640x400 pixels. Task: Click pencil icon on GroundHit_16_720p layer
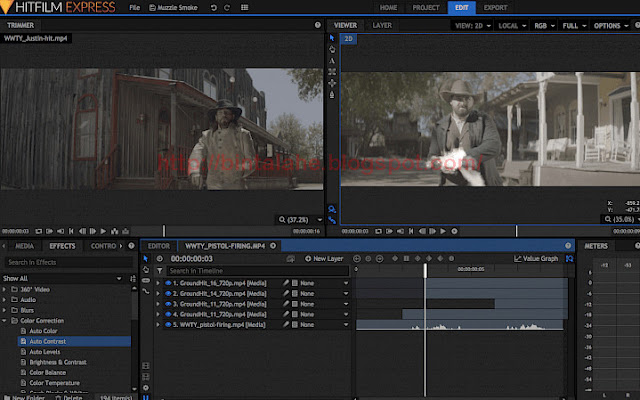(286, 283)
